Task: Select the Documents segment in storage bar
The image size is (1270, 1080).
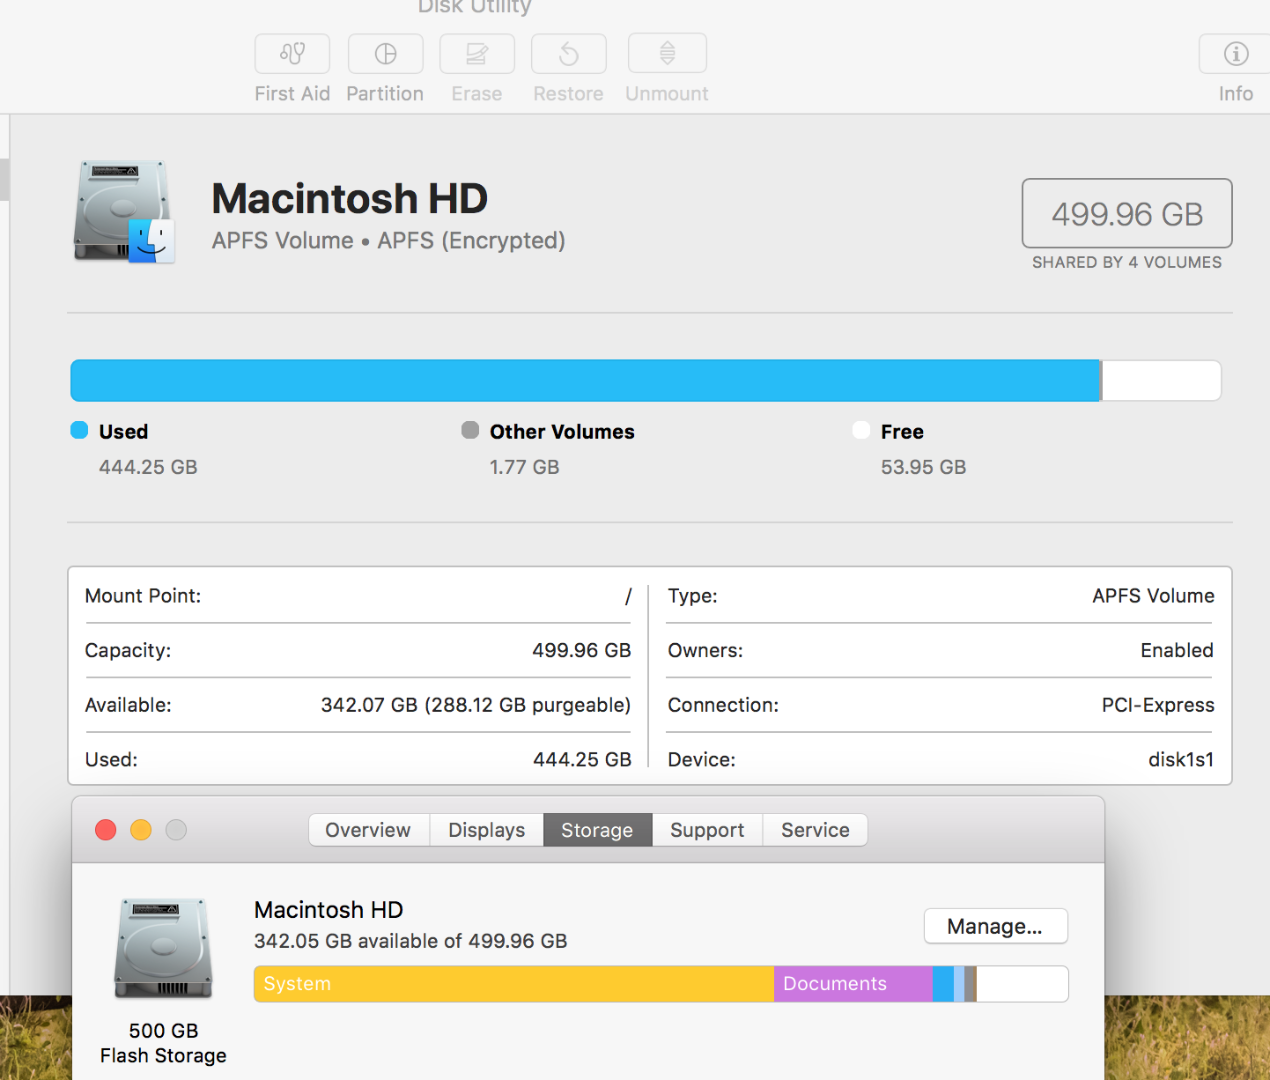Action: point(852,984)
